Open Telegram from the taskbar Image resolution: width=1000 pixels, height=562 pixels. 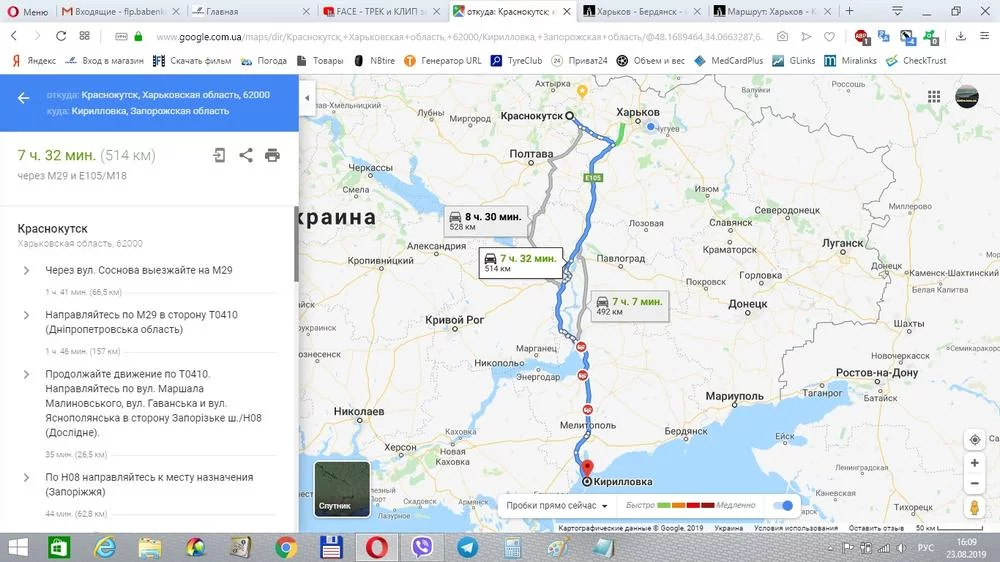point(467,547)
